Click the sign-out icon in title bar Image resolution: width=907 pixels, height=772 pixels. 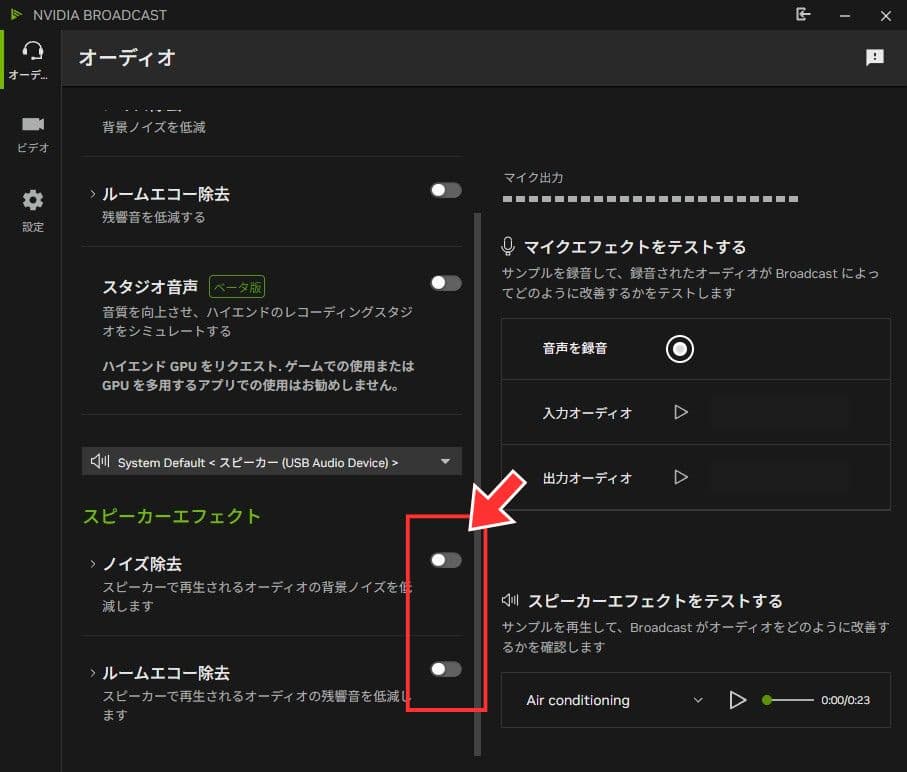(x=803, y=14)
